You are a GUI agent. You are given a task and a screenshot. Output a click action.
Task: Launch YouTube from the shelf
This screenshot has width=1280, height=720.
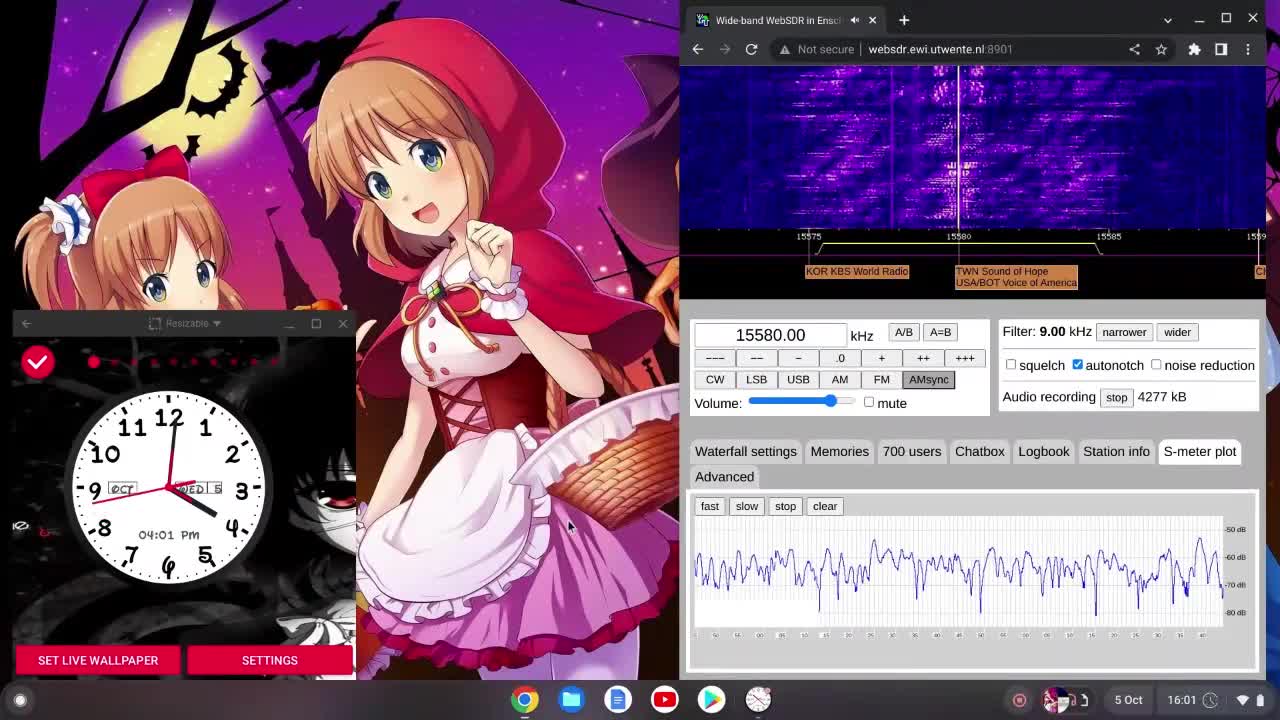click(x=664, y=699)
